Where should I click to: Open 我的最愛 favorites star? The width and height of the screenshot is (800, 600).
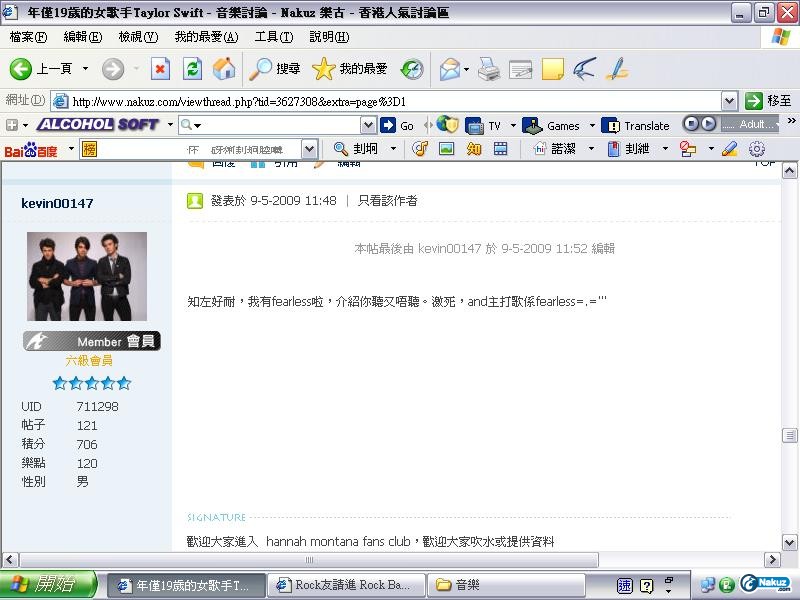(x=350, y=69)
